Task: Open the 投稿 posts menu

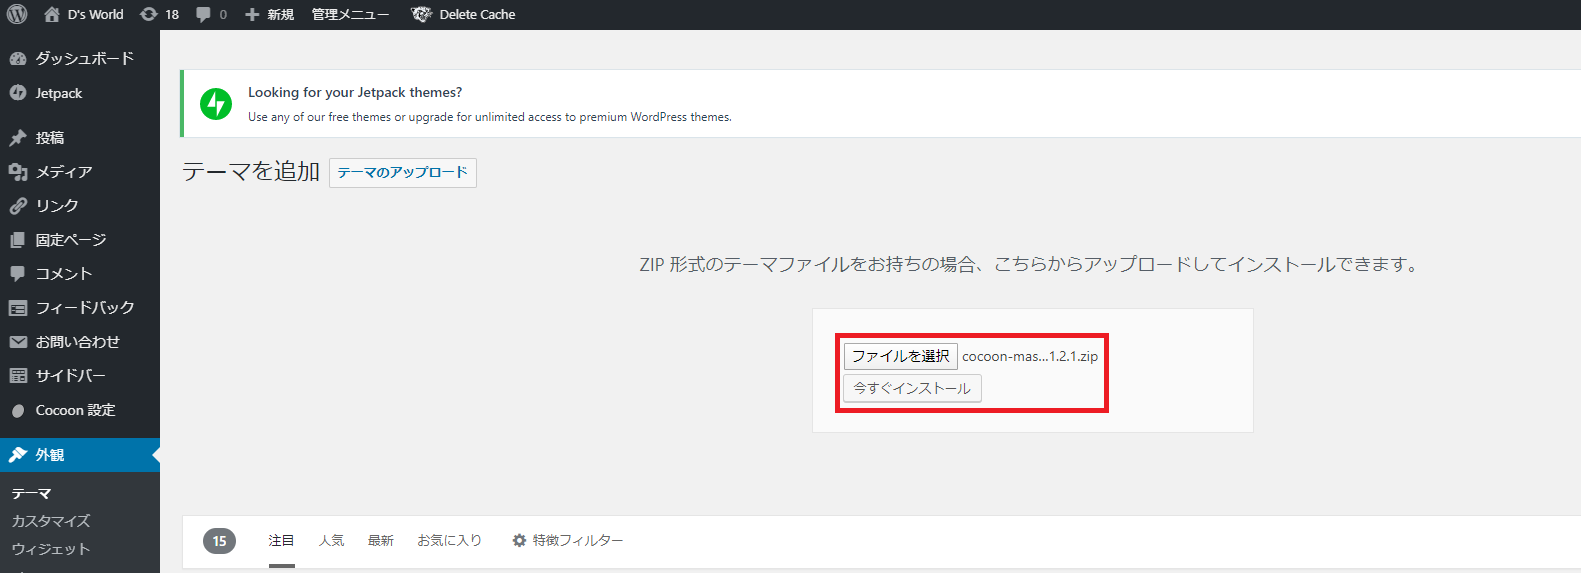Action: 50,138
